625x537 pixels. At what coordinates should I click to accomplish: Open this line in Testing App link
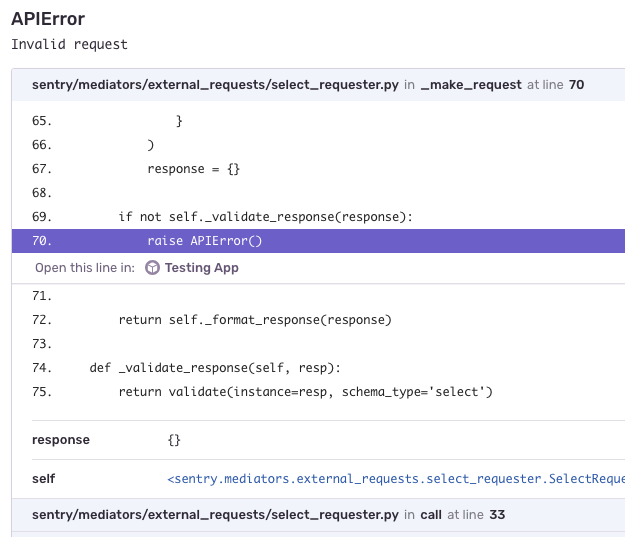coord(192,268)
